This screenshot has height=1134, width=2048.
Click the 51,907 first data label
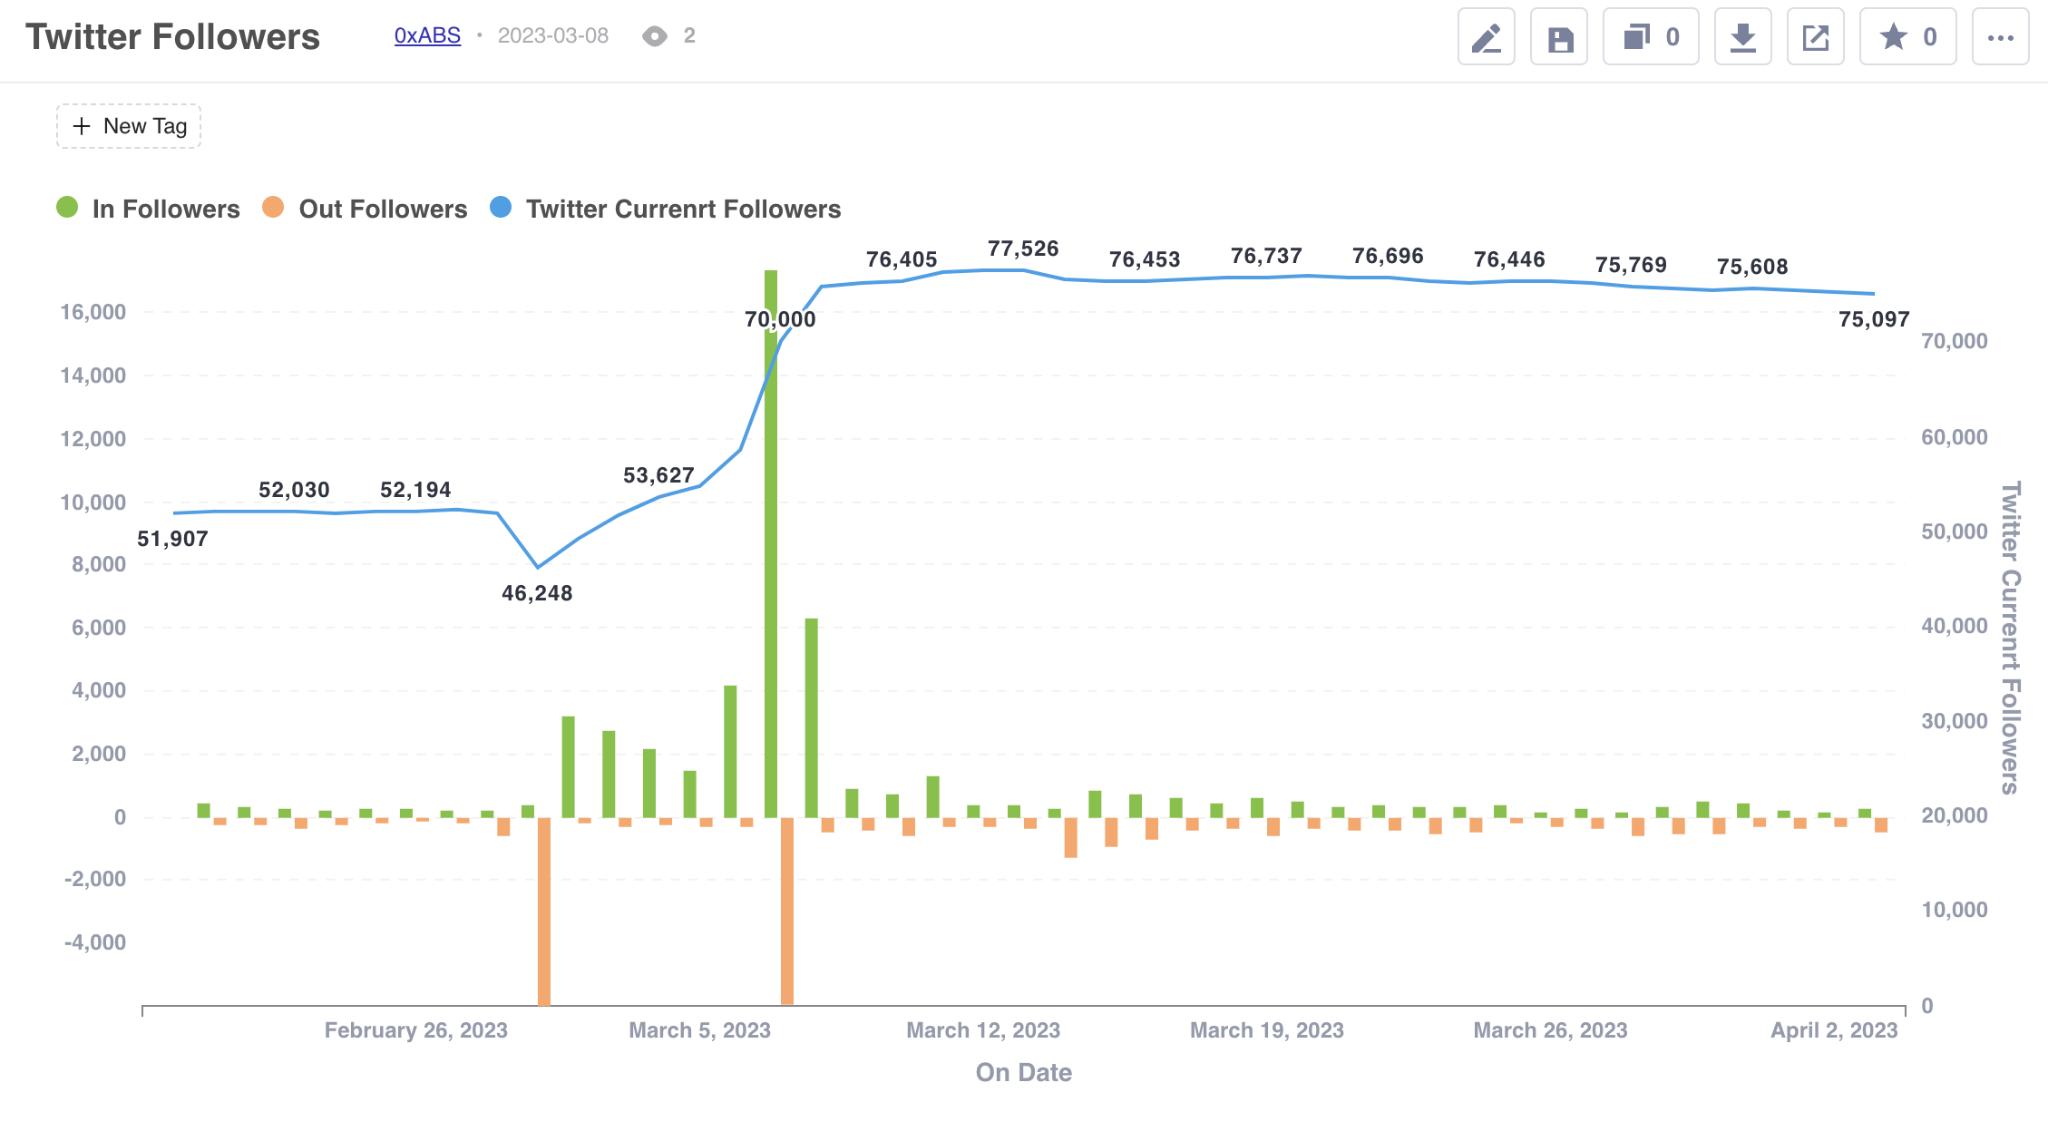point(173,539)
